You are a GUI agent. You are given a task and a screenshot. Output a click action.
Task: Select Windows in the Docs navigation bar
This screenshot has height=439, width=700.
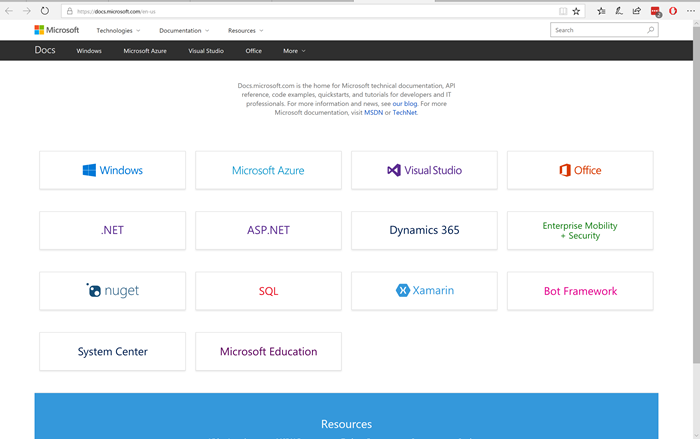click(x=89, y=51)
